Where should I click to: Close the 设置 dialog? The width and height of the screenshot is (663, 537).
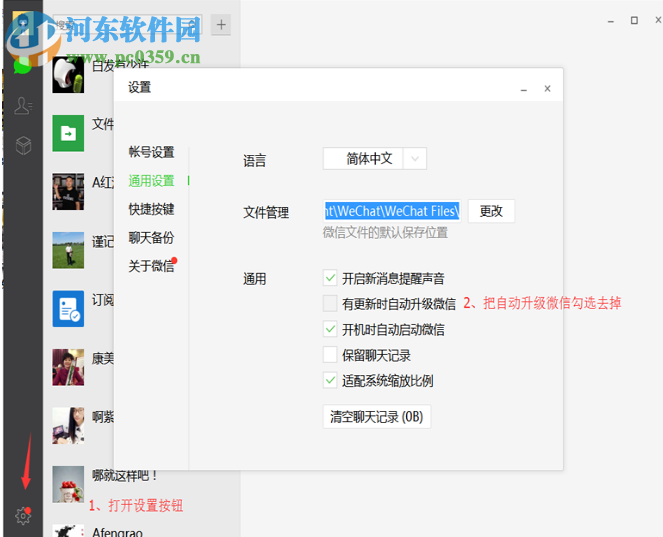(x=547, y=88)
